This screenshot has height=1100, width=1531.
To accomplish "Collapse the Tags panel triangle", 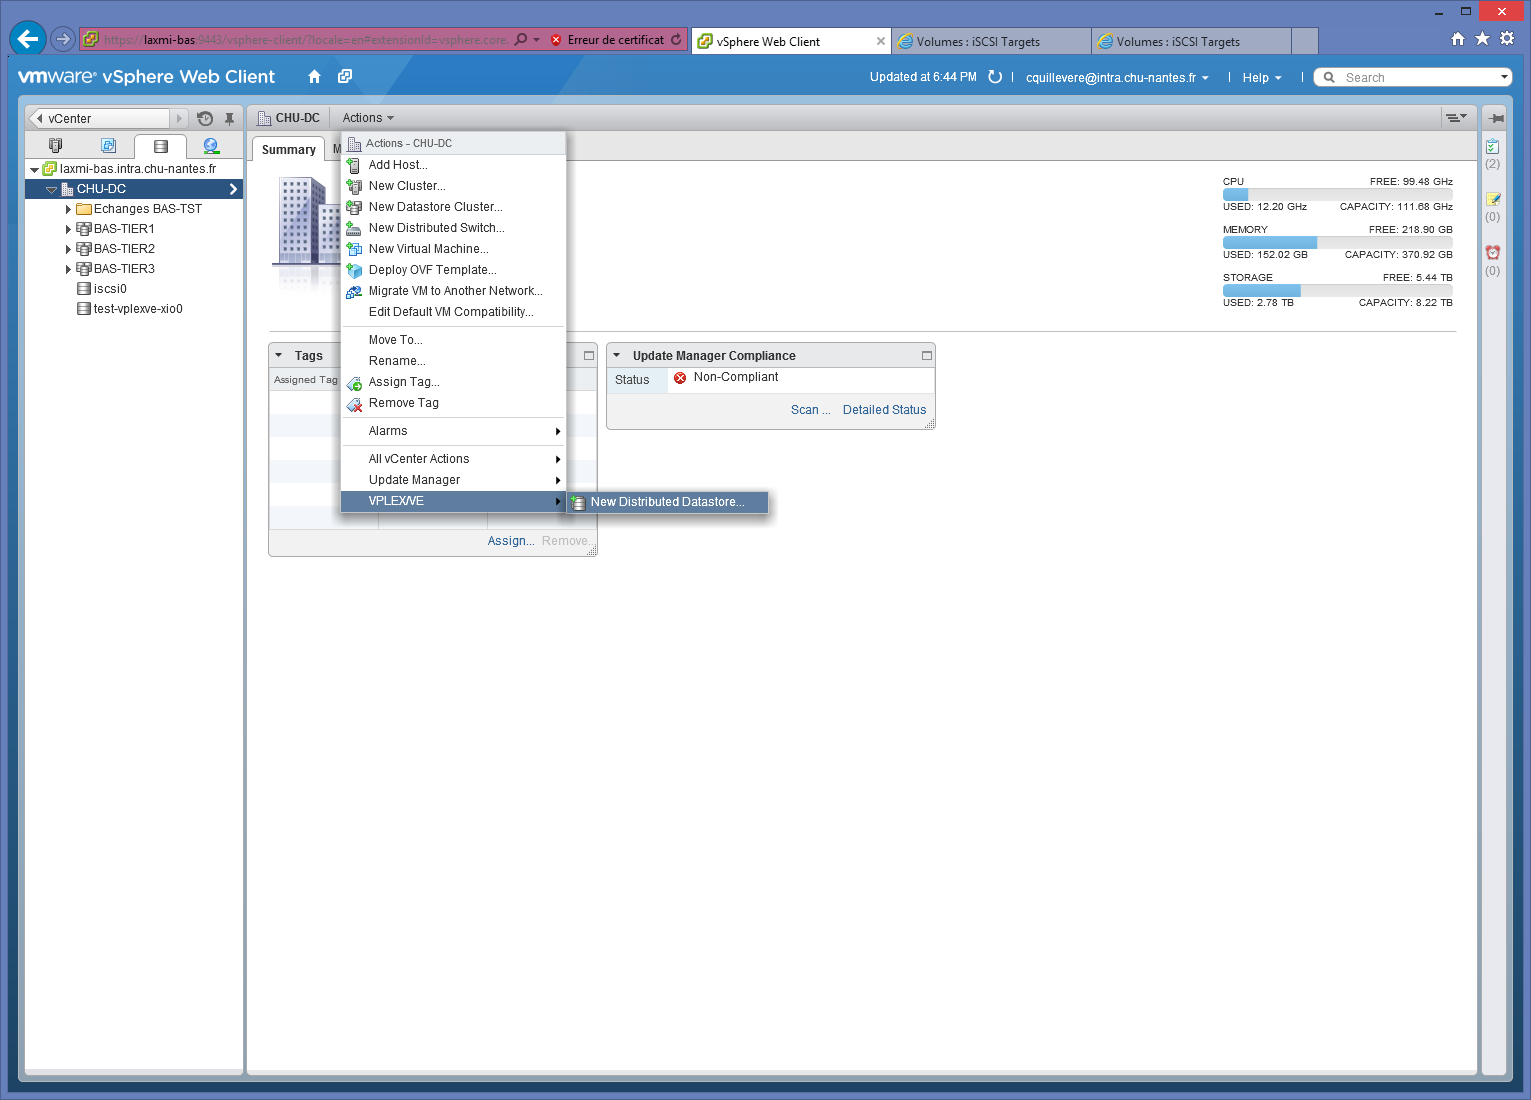I will tap(279, 356).
